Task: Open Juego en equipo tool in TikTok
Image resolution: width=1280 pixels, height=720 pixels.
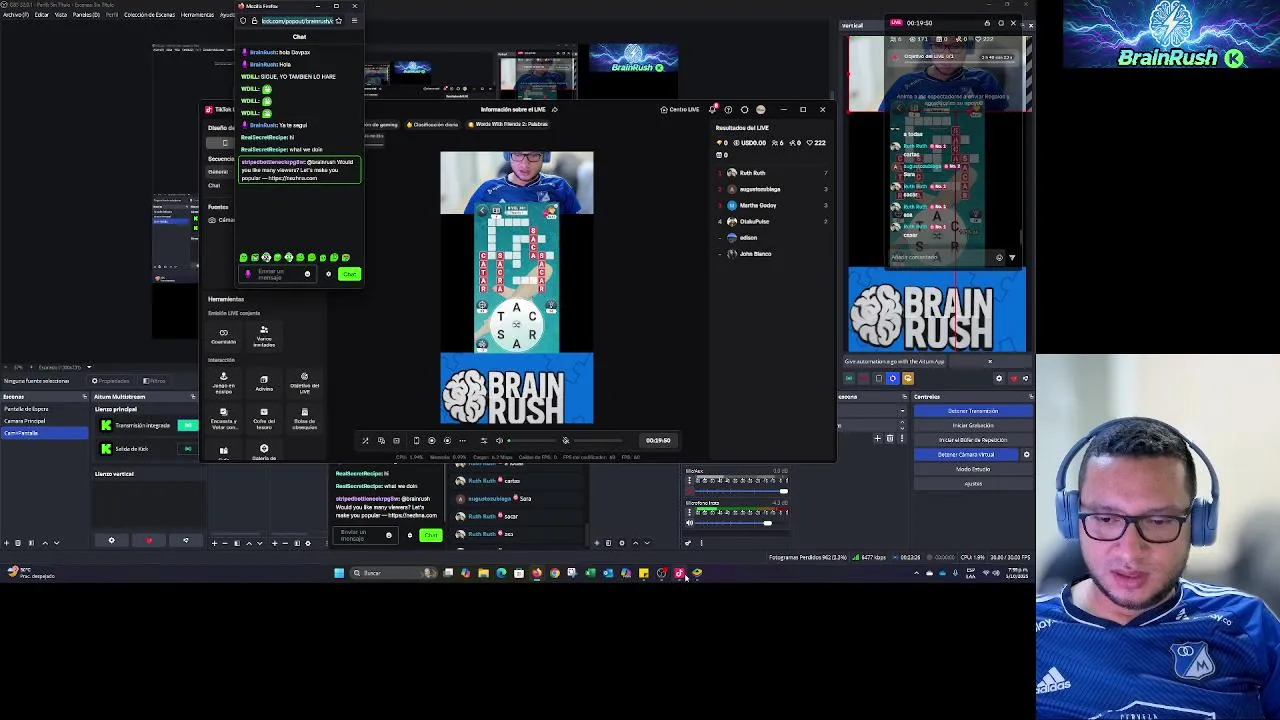Action: (224, 384)
